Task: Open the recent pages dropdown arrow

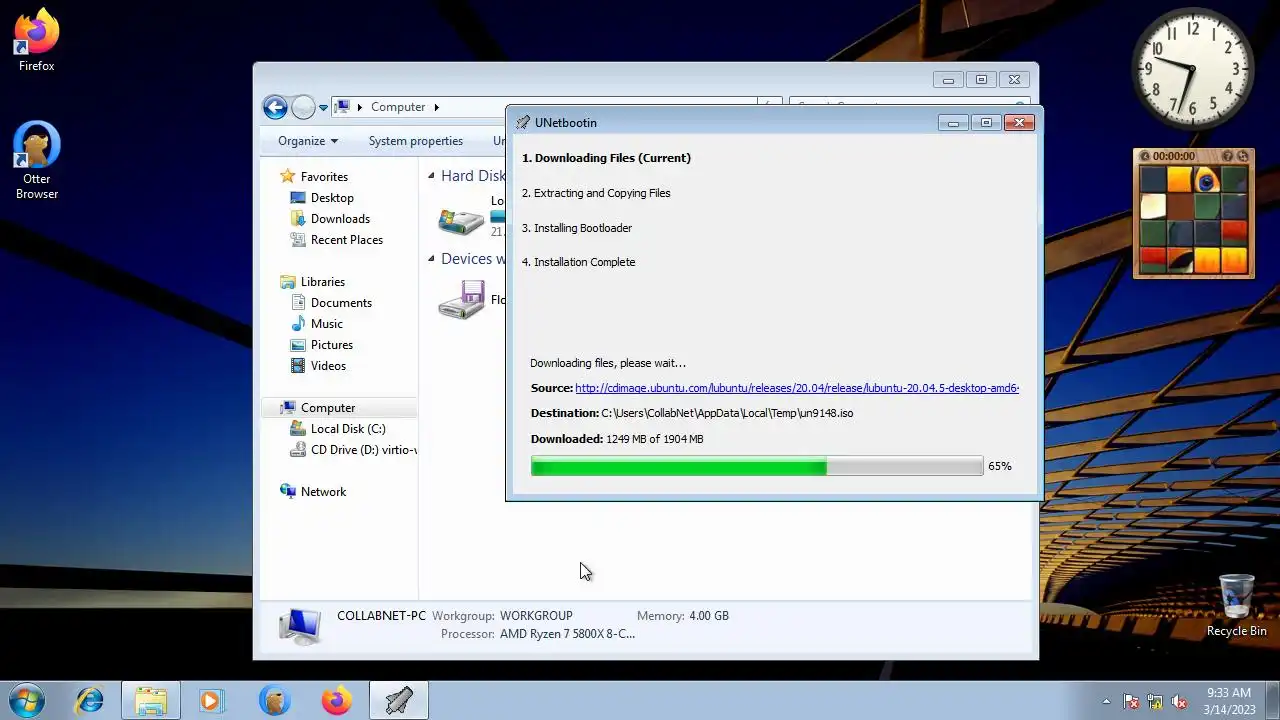Action: (323, 108)
